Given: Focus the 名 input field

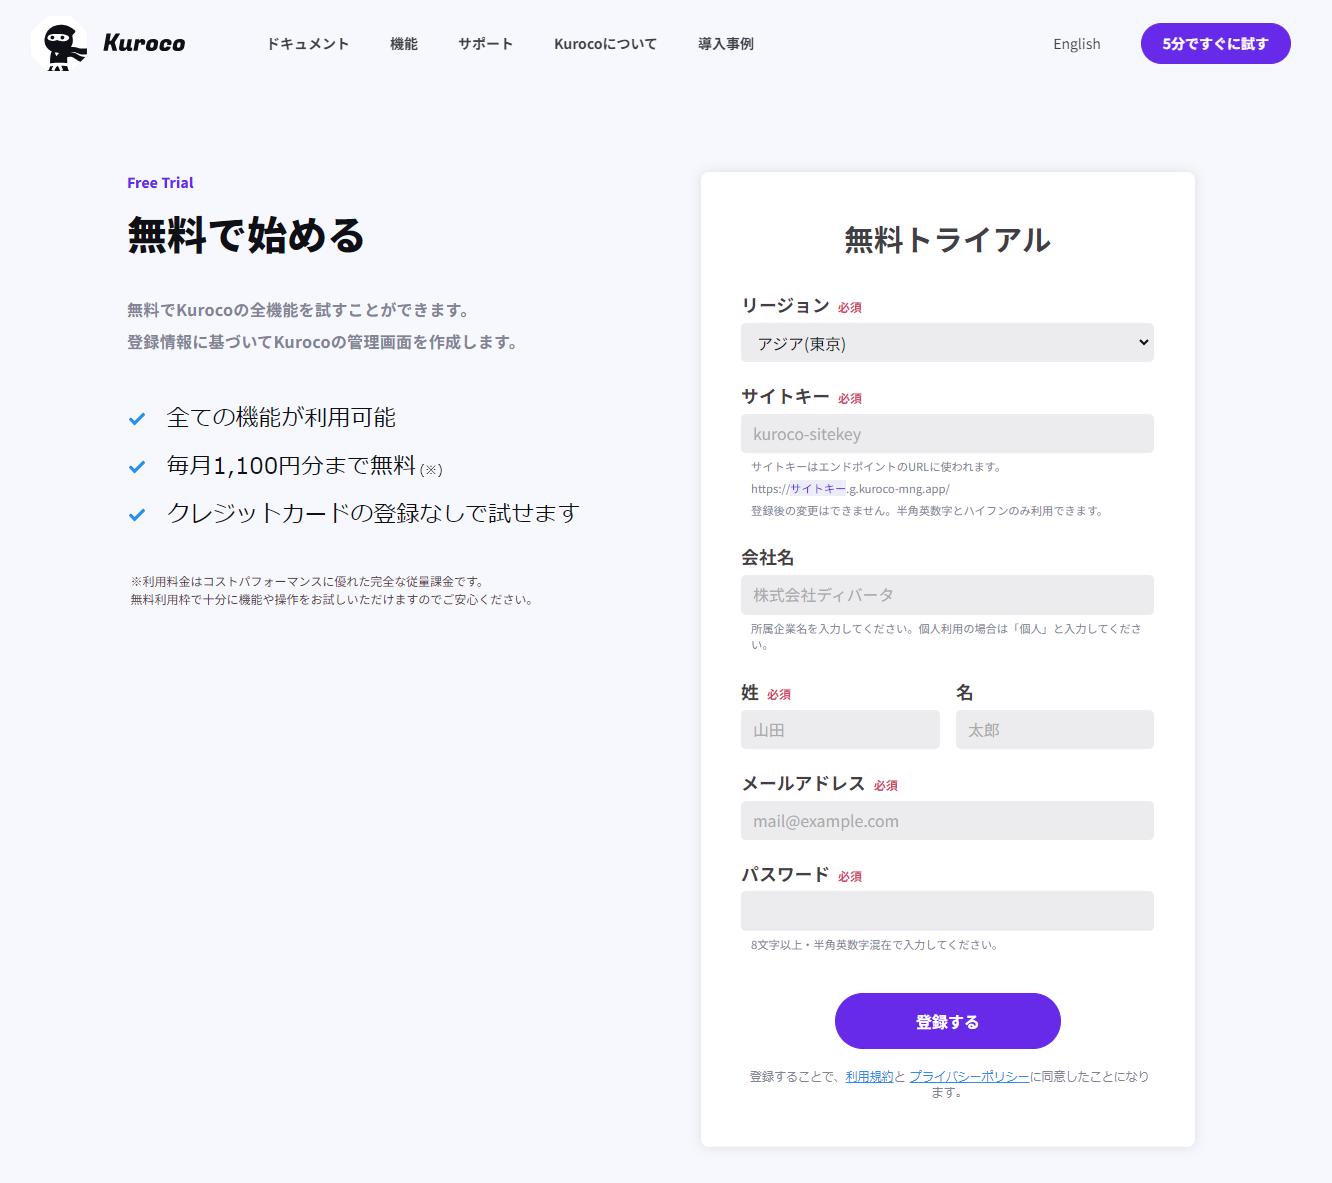Looking at the screenshot, I should [1055, 730].
